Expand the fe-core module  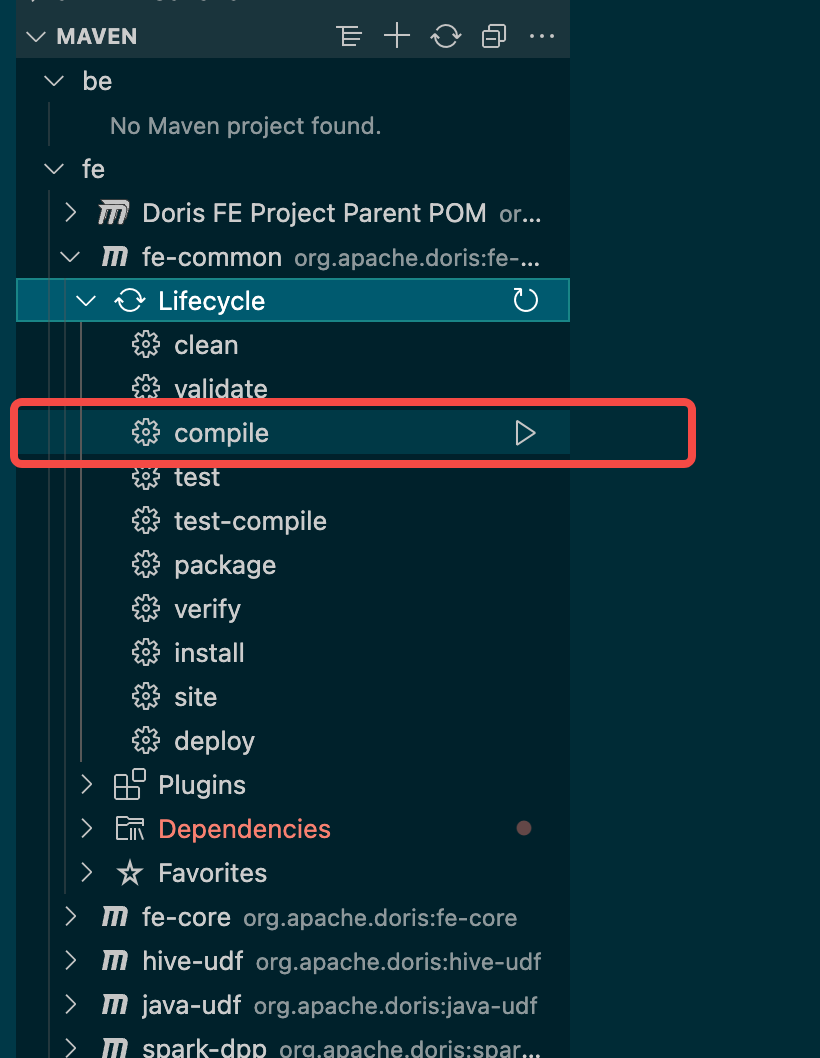(x=69, y=917)
